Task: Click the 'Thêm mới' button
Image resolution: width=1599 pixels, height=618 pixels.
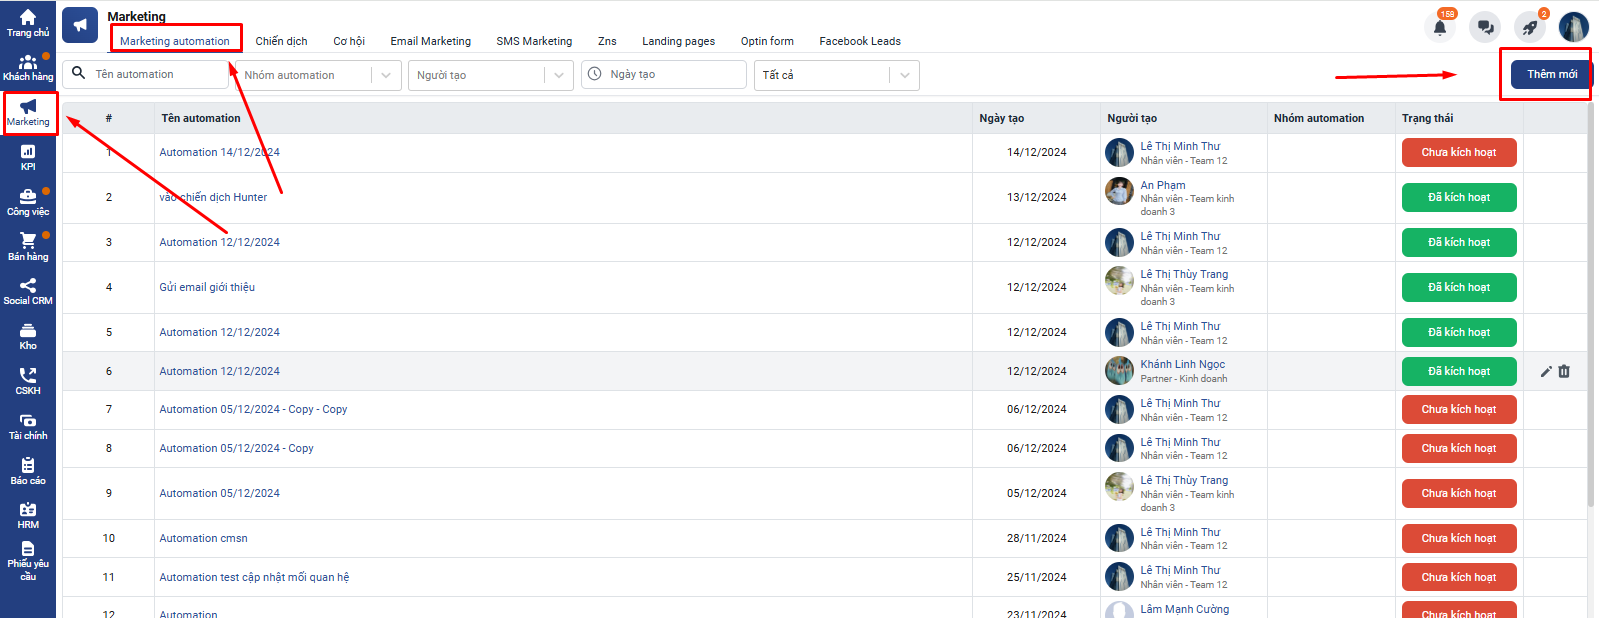Action: point(1551,75)
